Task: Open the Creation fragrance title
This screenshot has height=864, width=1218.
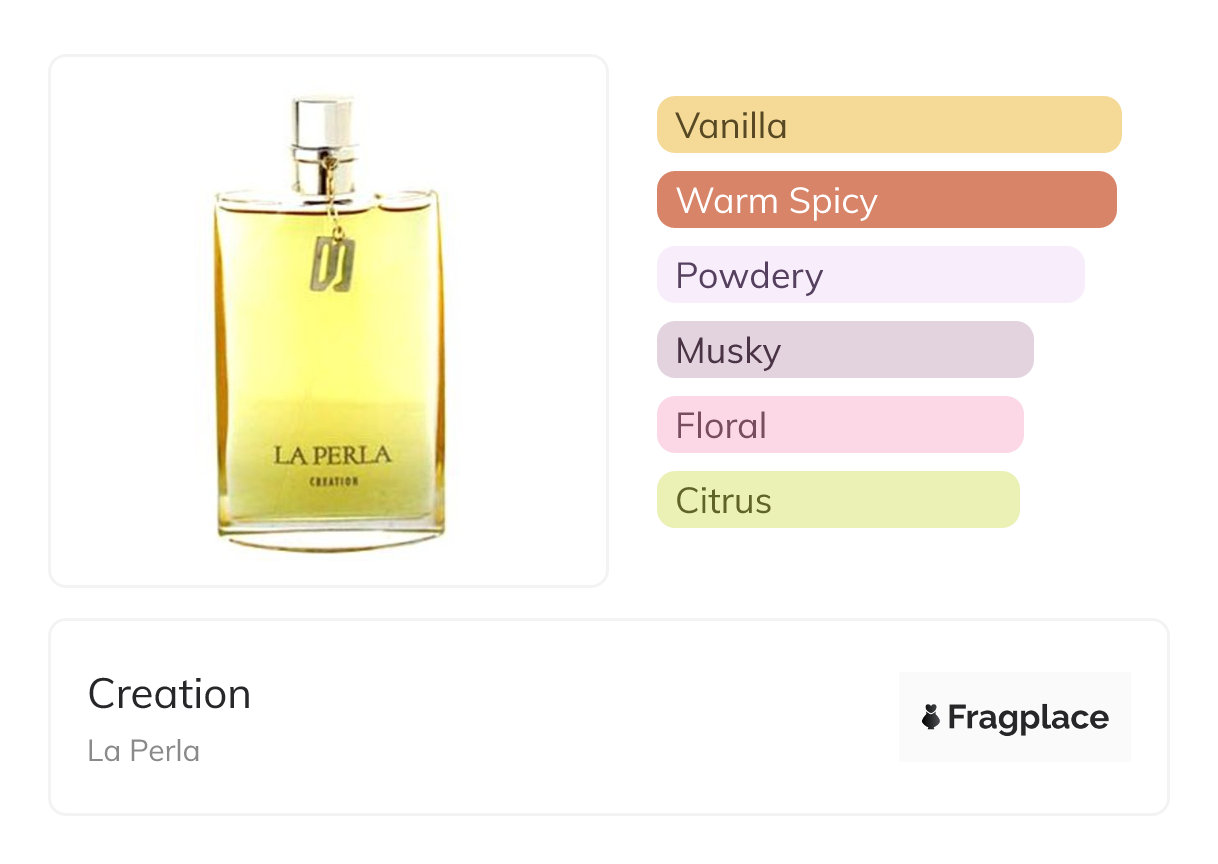Action: [x=169, y=694]
